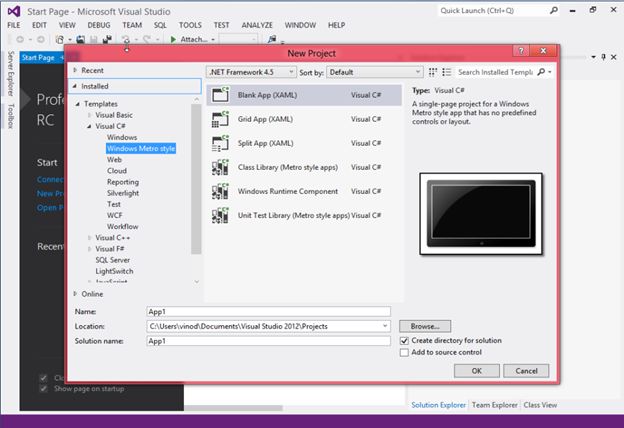Click the OK button
The width and height of the screenshot is (624, 428).
click(477, 371)
